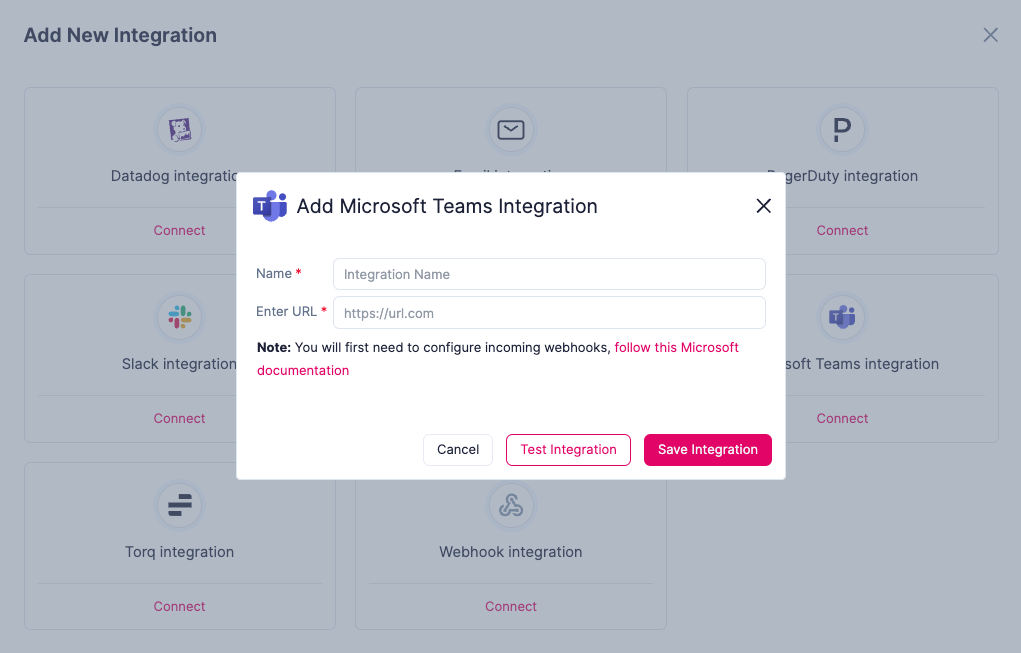Click the Microsoft Teams logo in dialog header
The width and height of the screenshot is (1021, 653).
click(x=270, y=206)
